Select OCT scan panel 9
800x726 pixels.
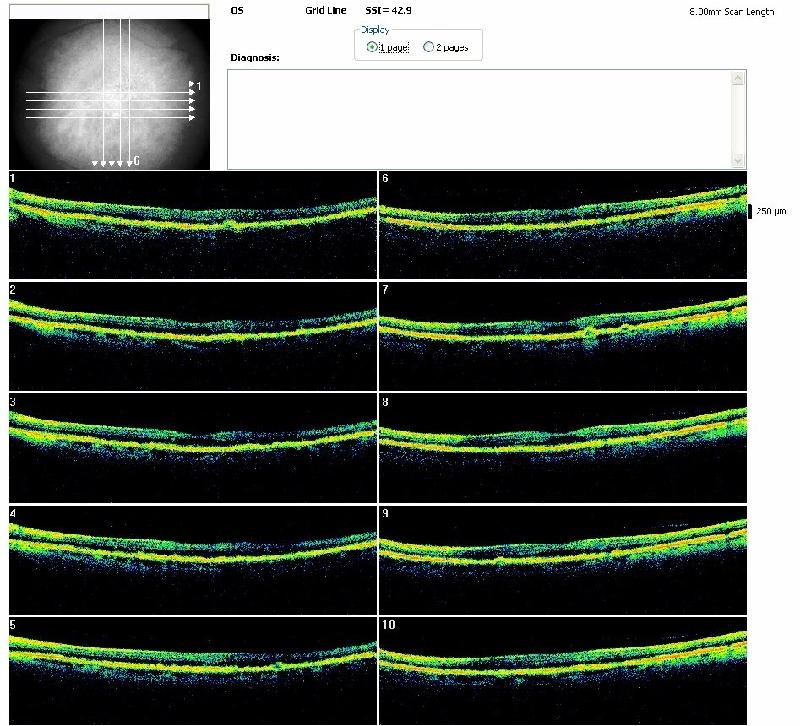(x=563, y=559)
